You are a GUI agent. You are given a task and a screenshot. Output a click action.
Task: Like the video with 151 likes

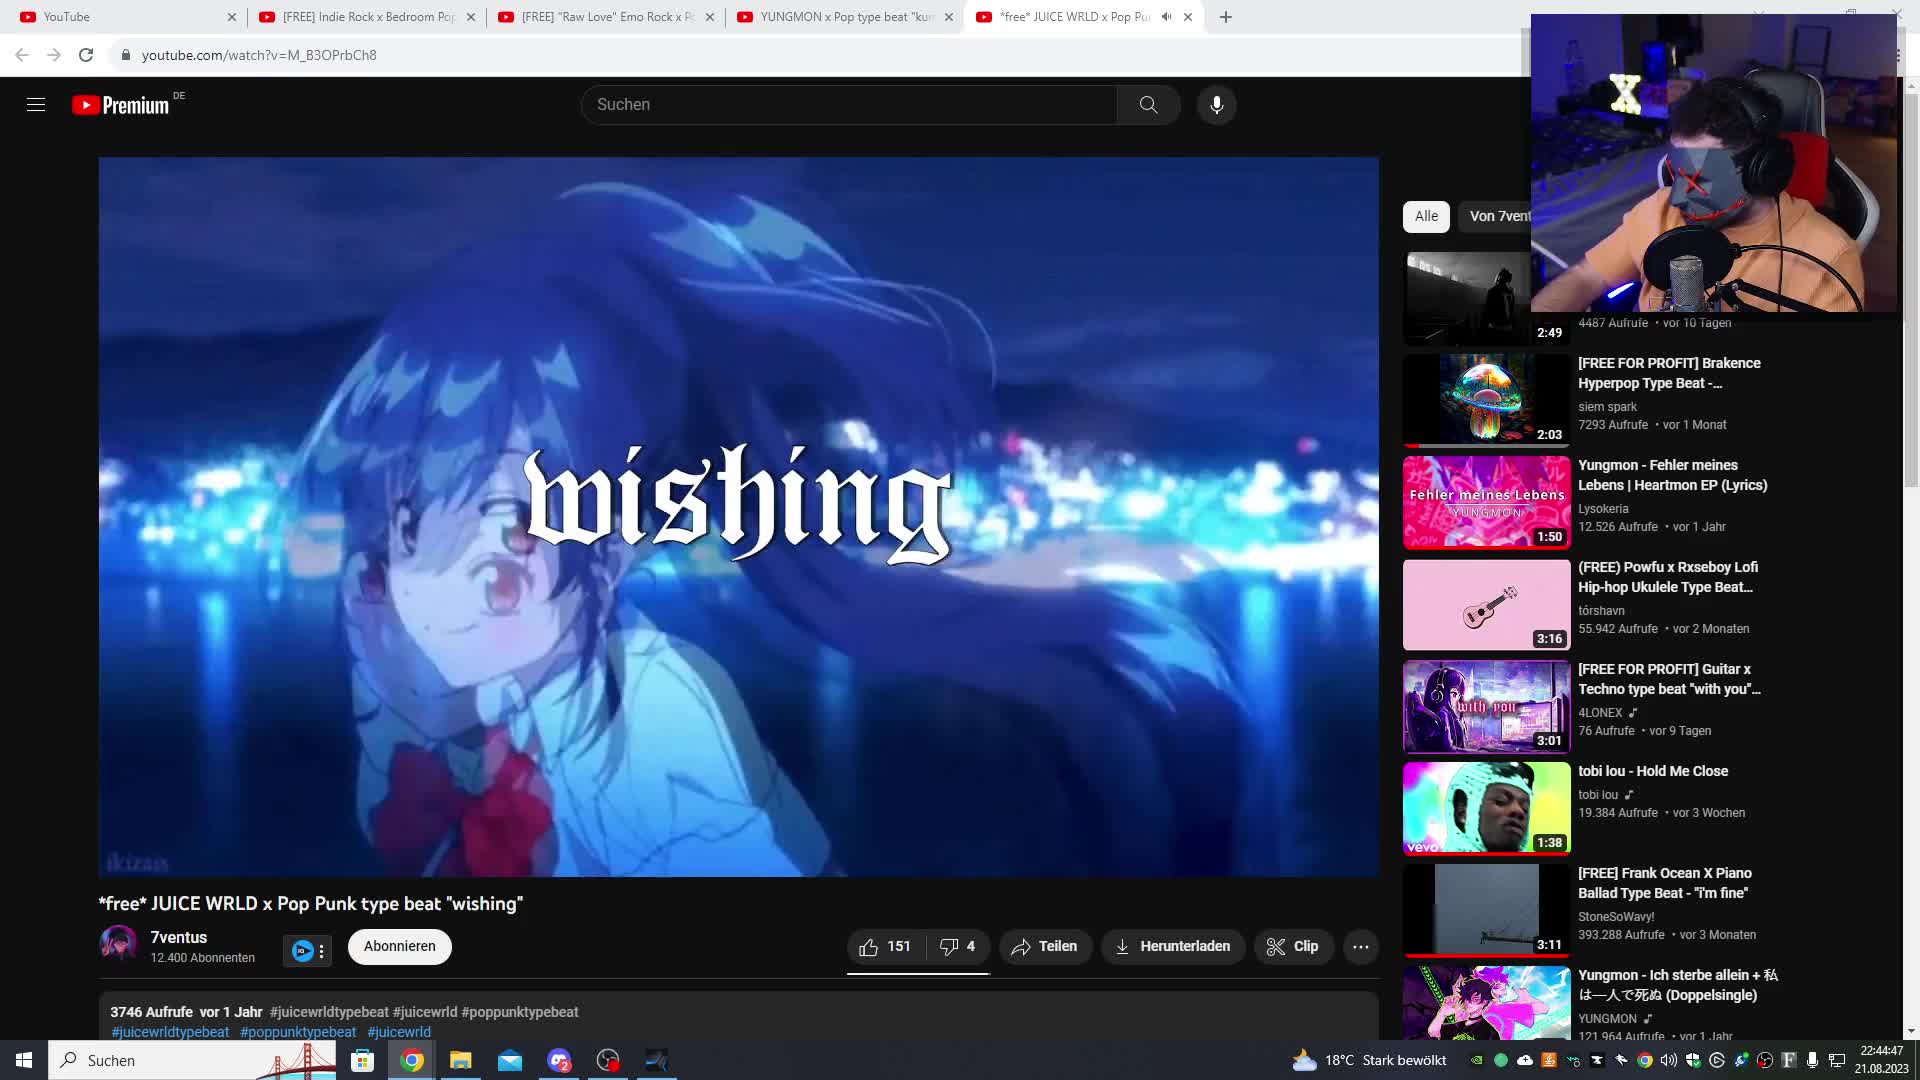[886, 946]
